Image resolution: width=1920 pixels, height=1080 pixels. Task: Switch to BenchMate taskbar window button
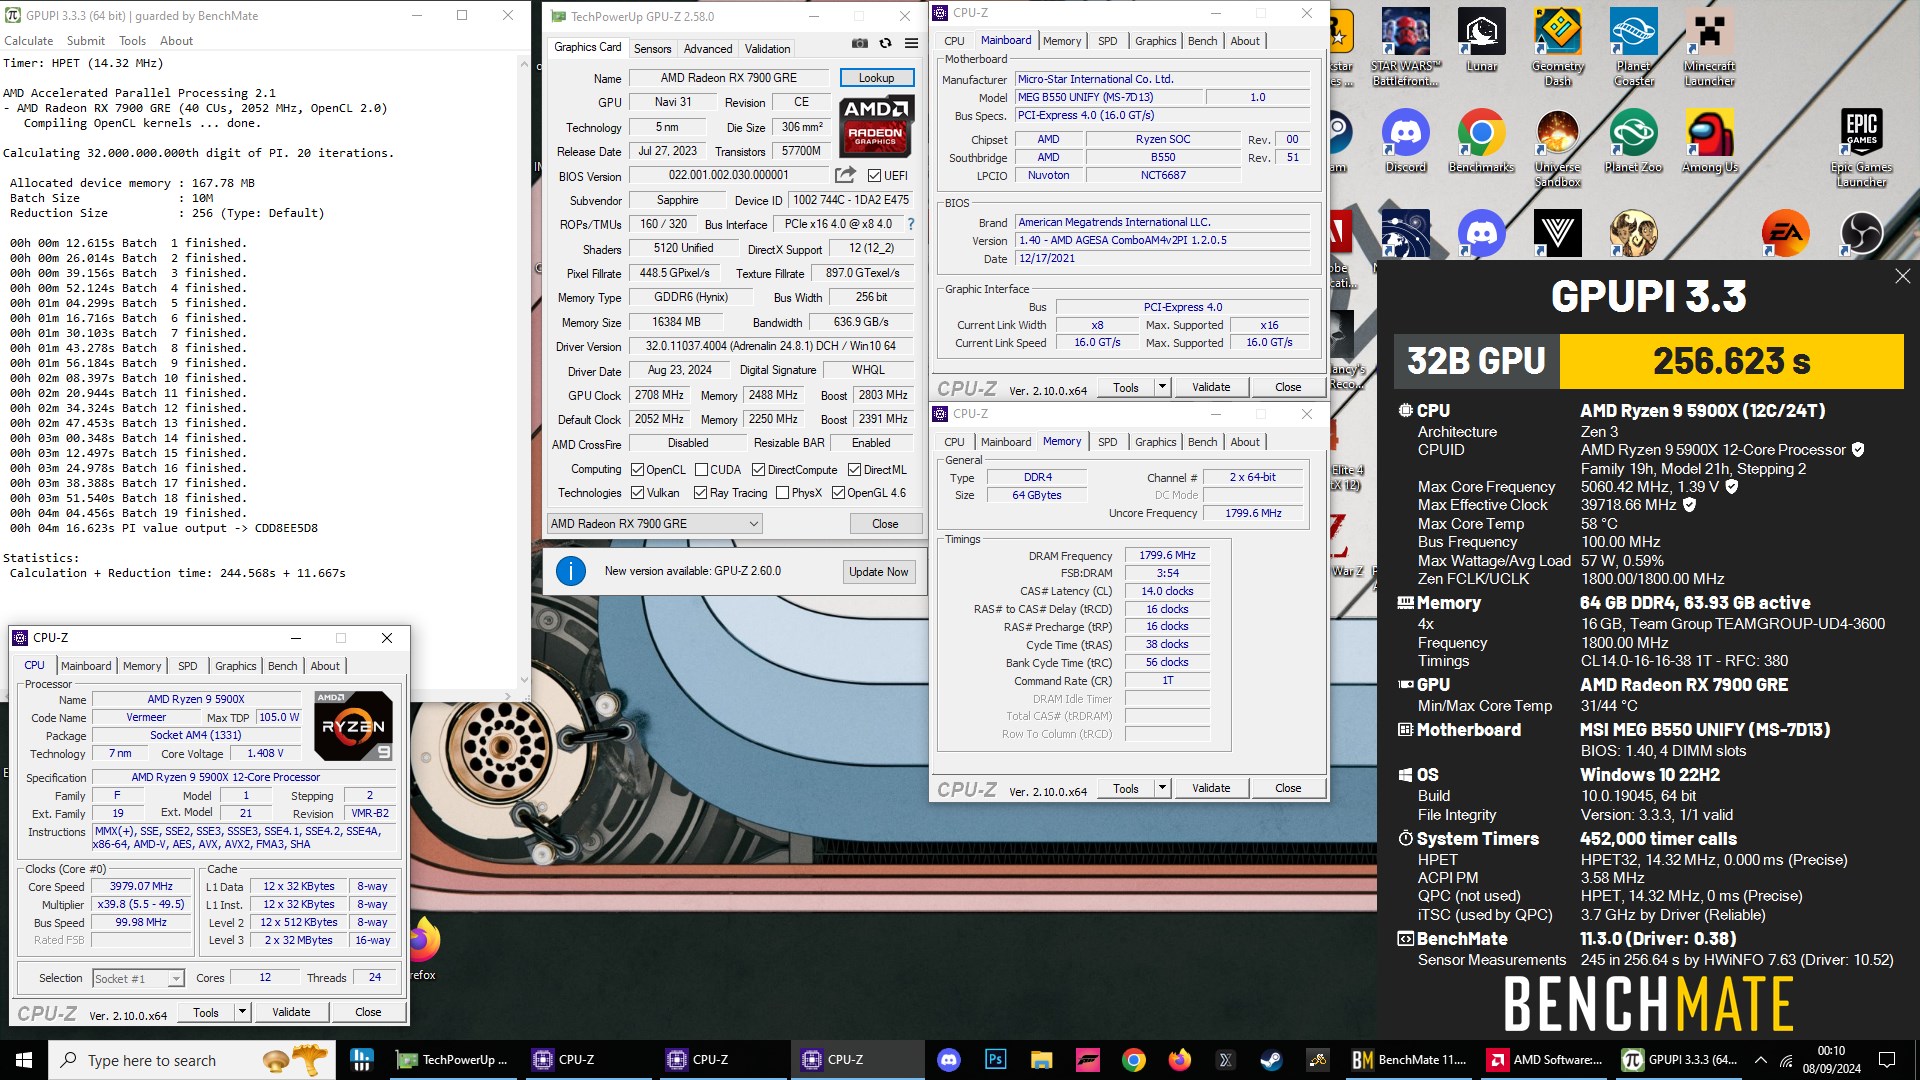point(1410,1060)
